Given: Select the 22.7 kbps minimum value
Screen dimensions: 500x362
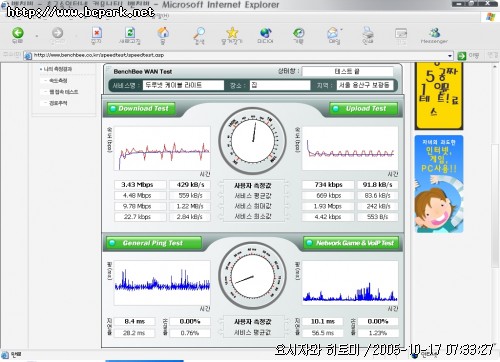Looking at the screenshot, I should point(137,217).
